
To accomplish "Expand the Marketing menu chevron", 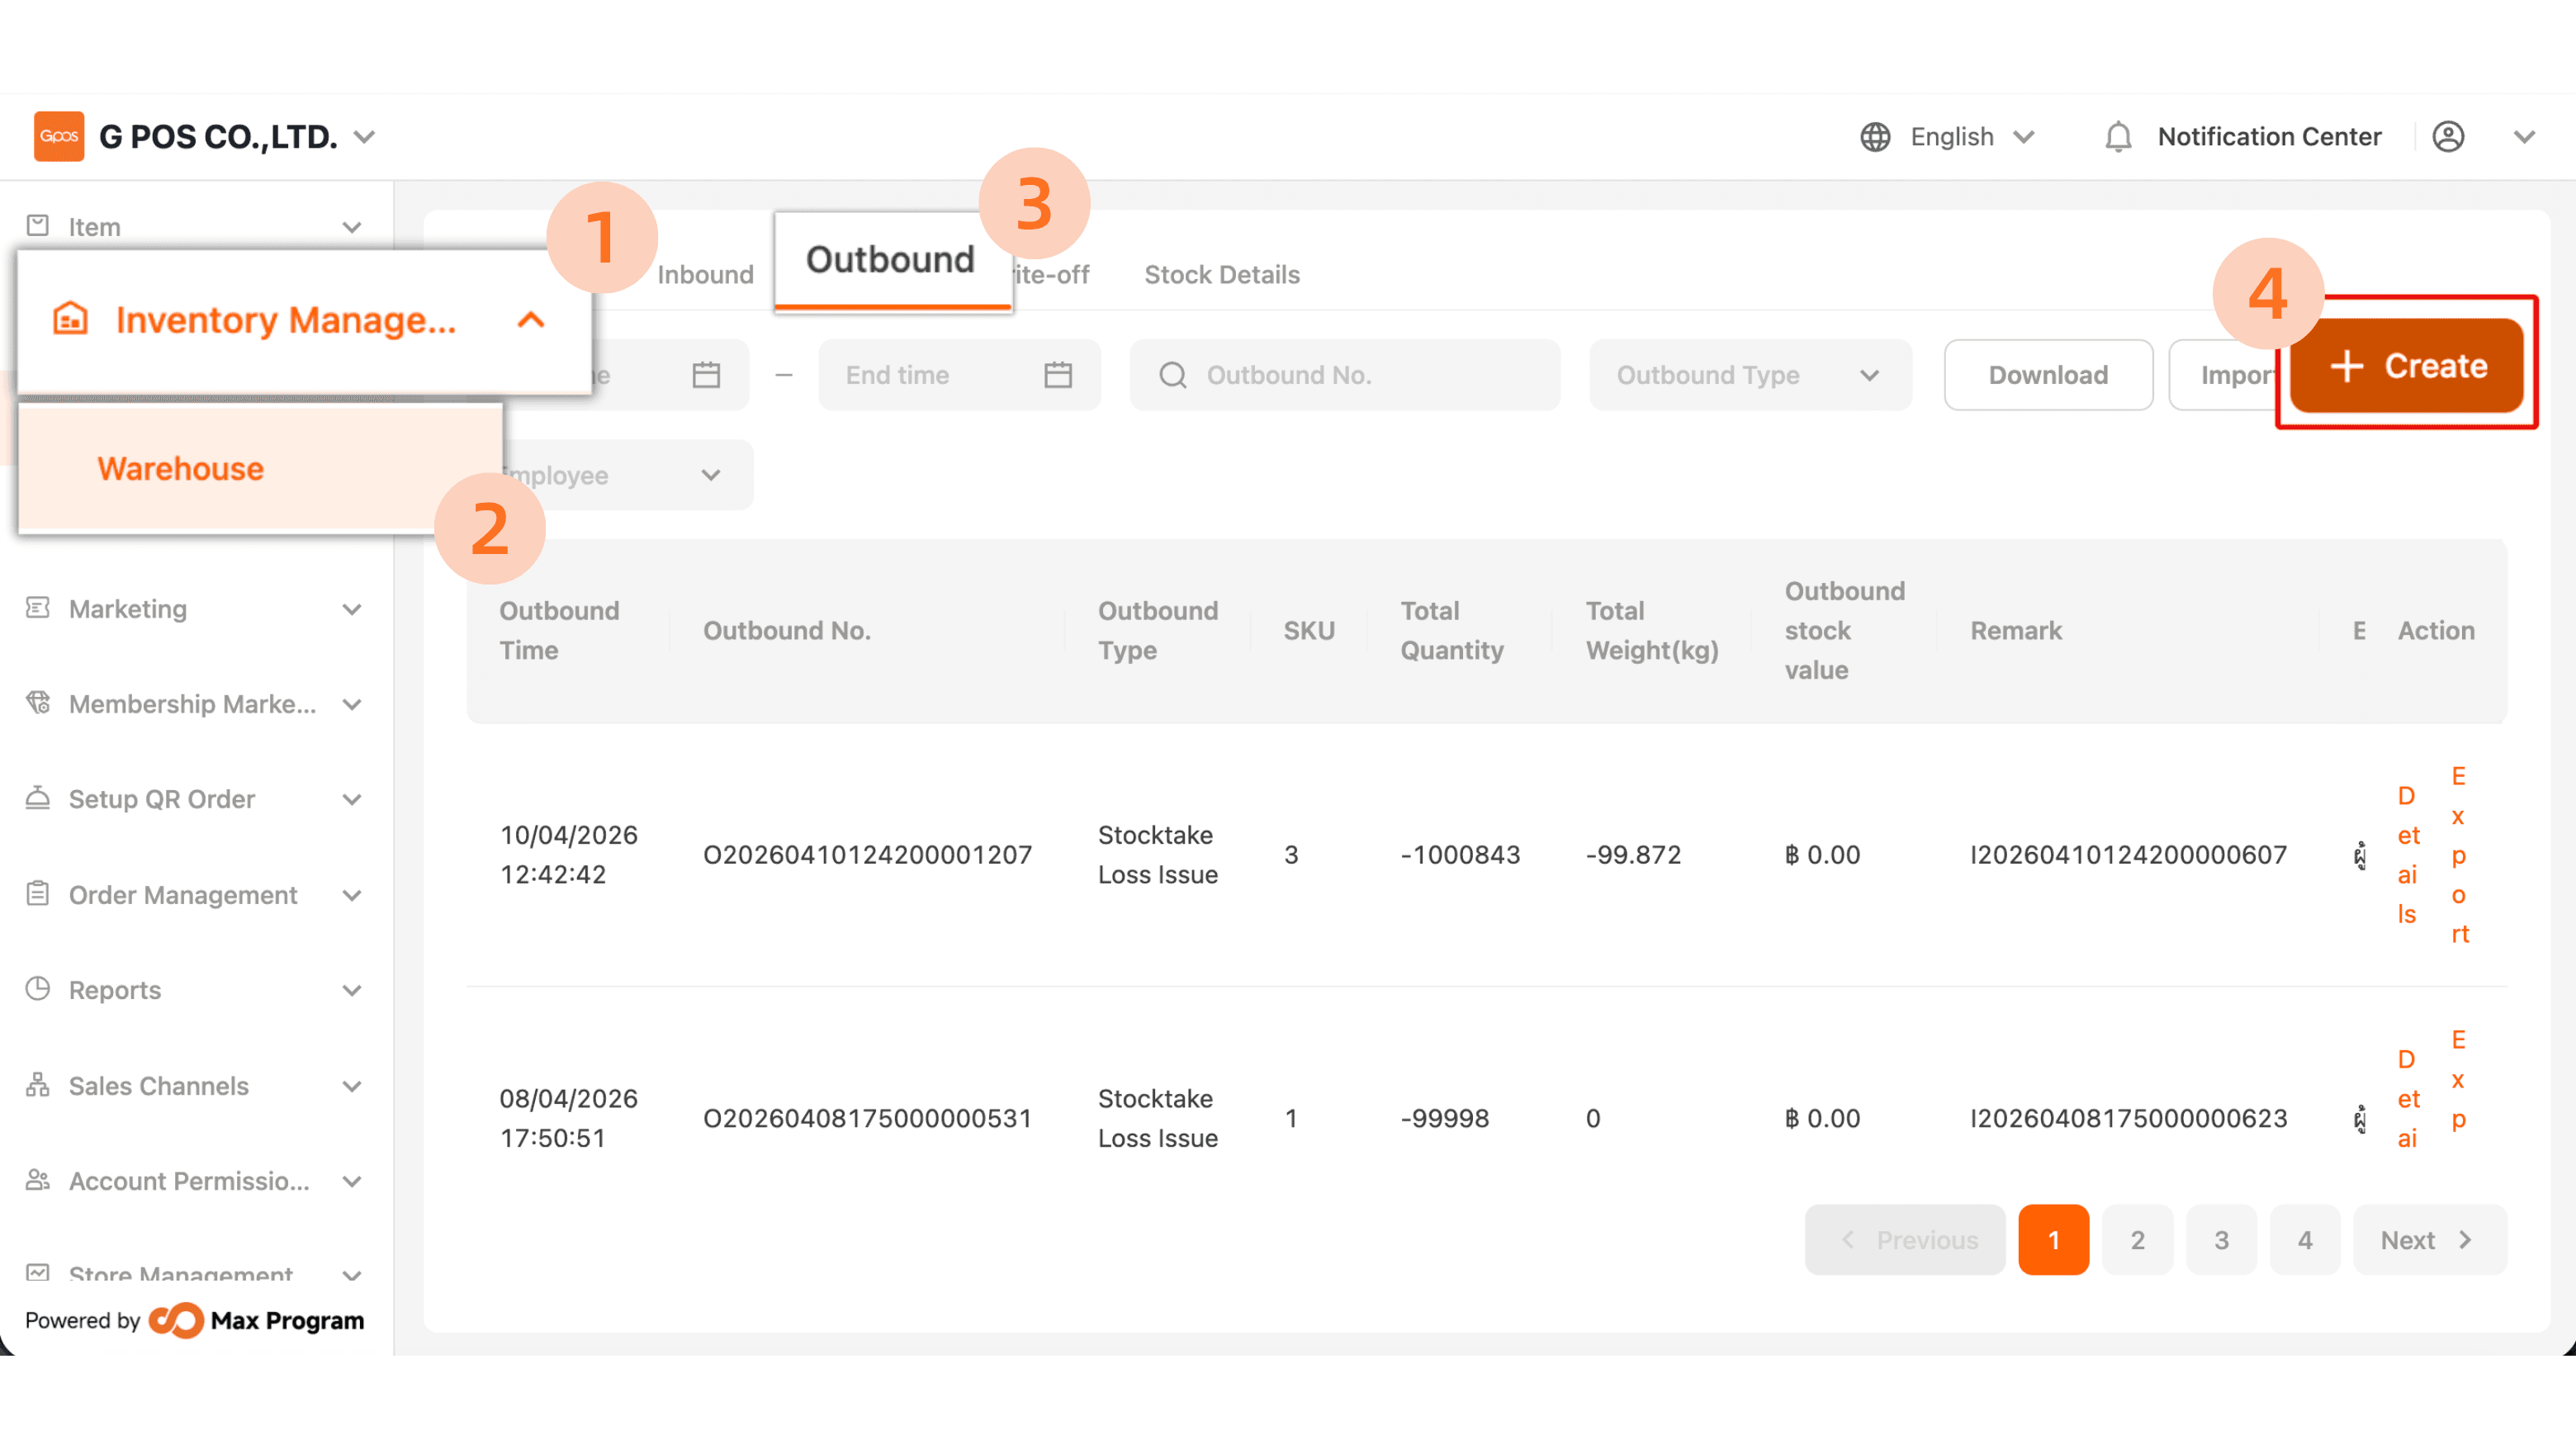I will 352,609.
